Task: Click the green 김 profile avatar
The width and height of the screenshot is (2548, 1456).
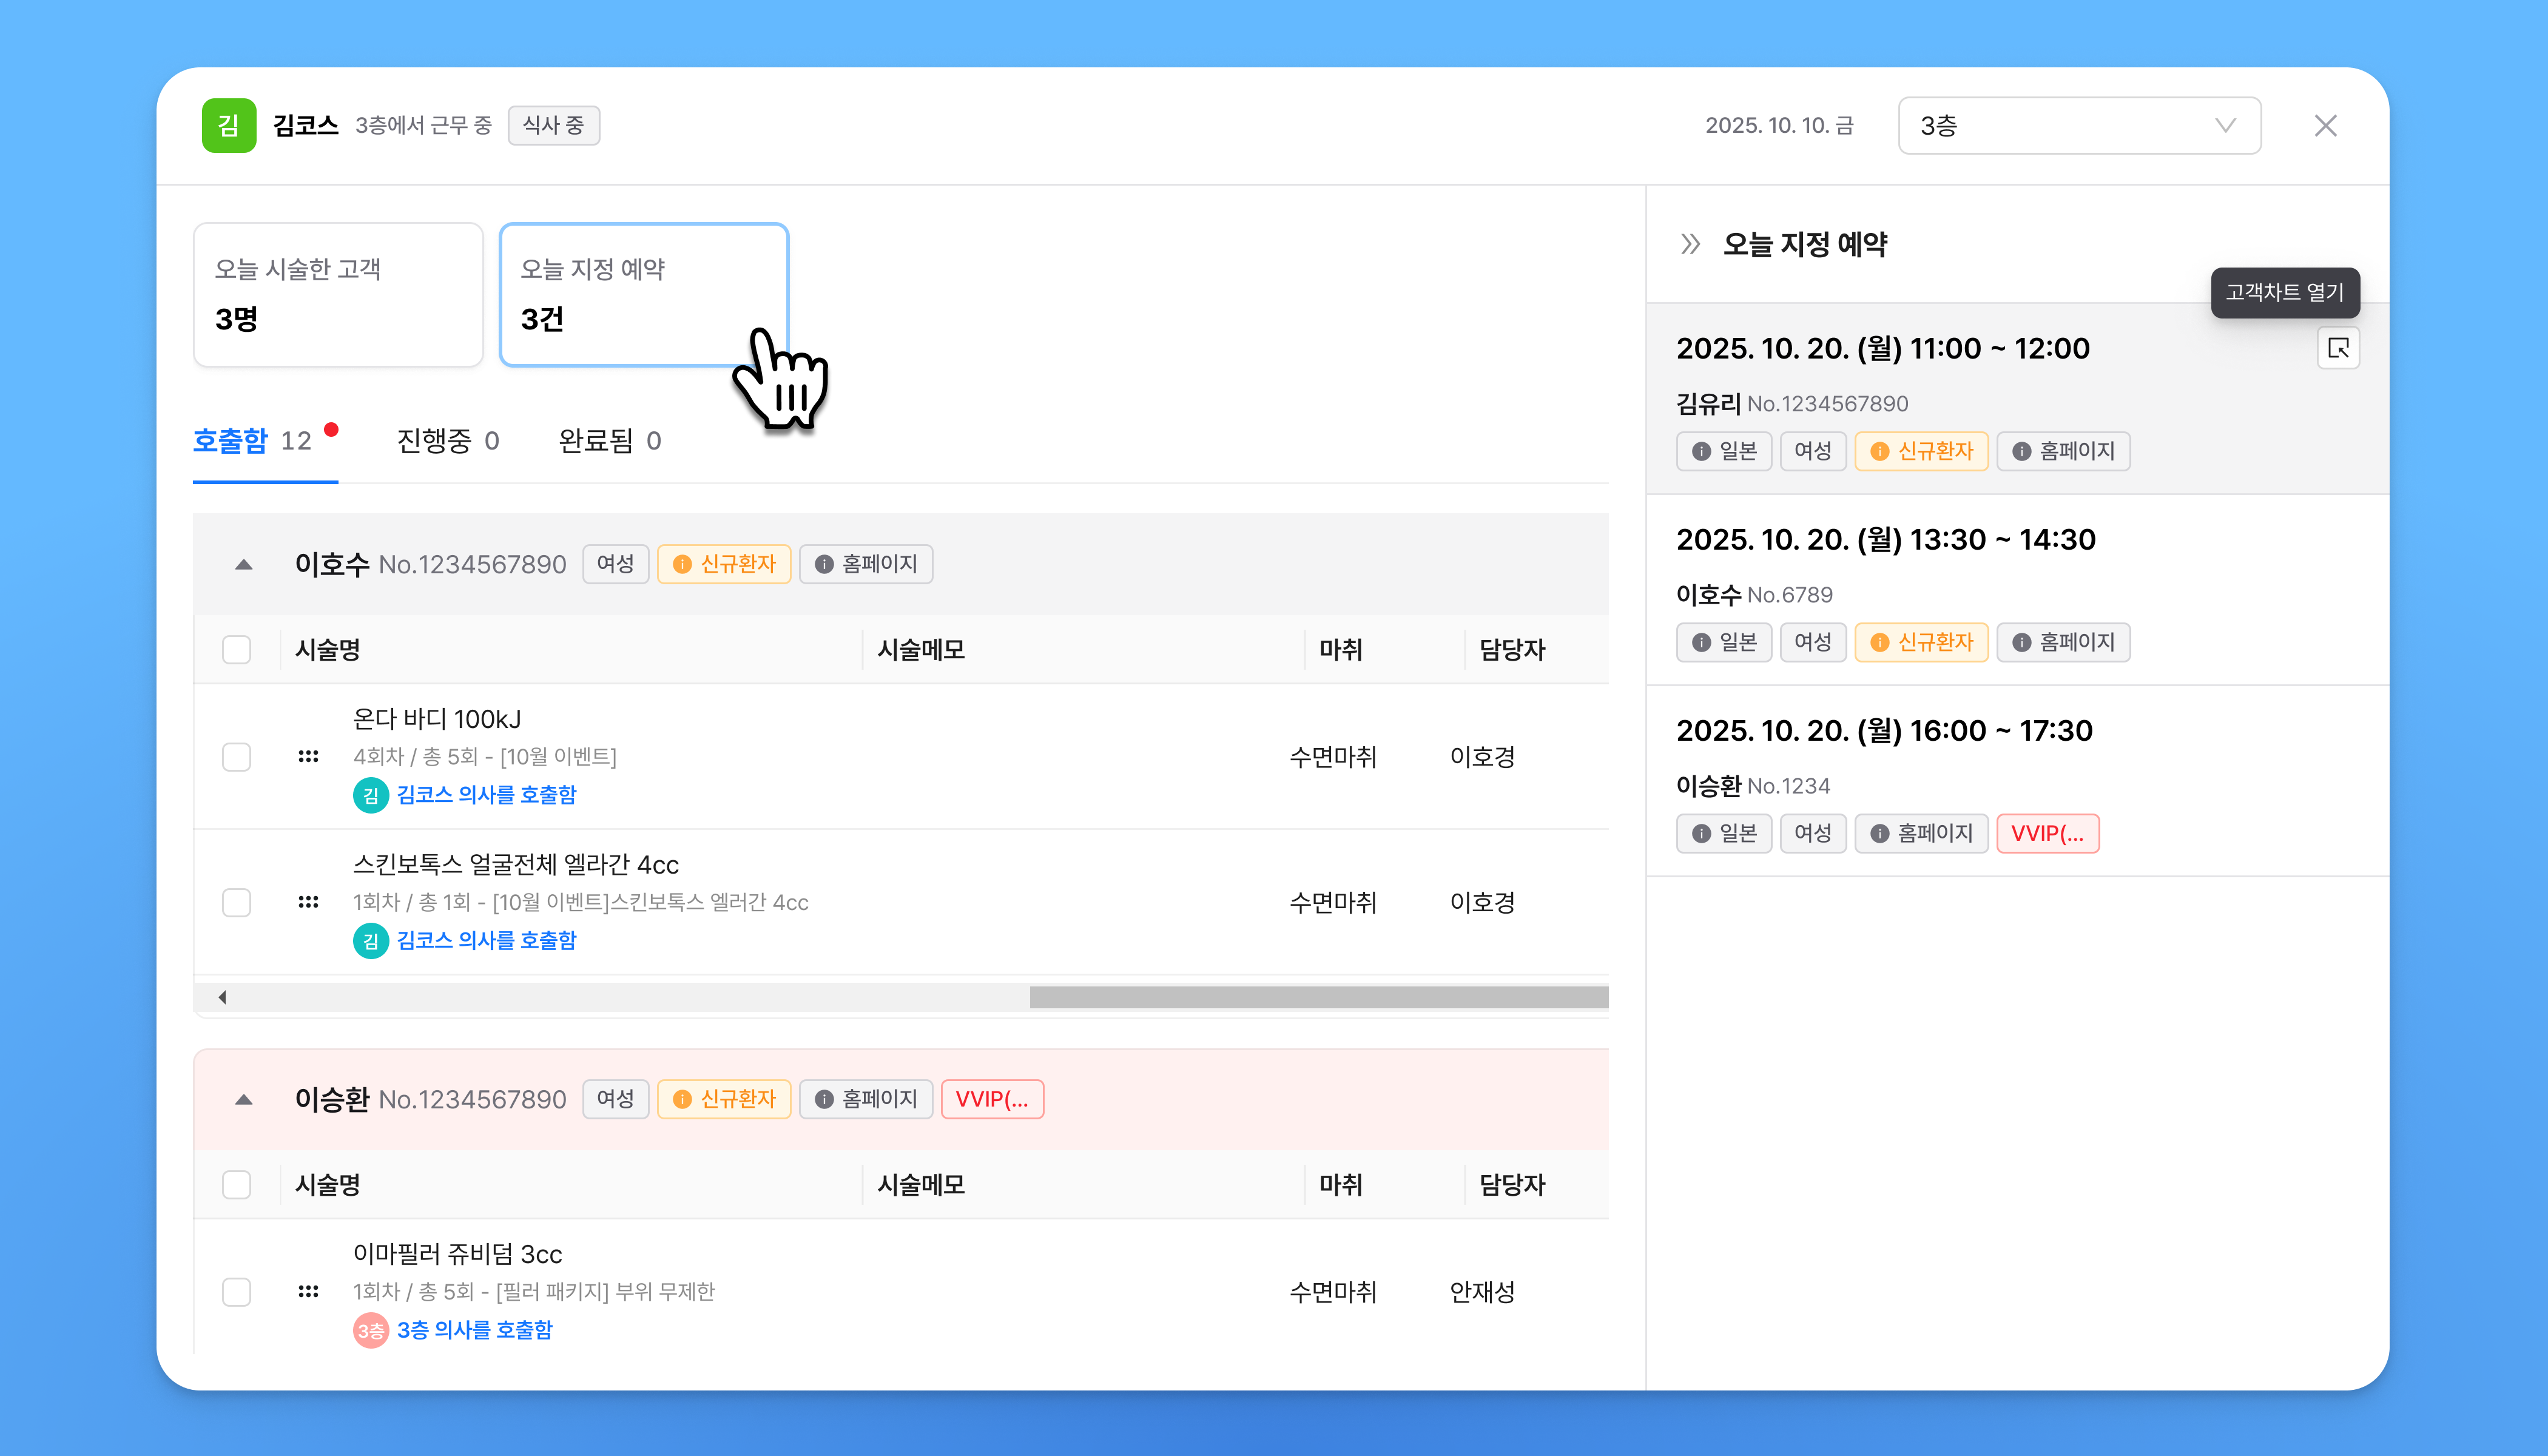Action: (x=229, y=125)
